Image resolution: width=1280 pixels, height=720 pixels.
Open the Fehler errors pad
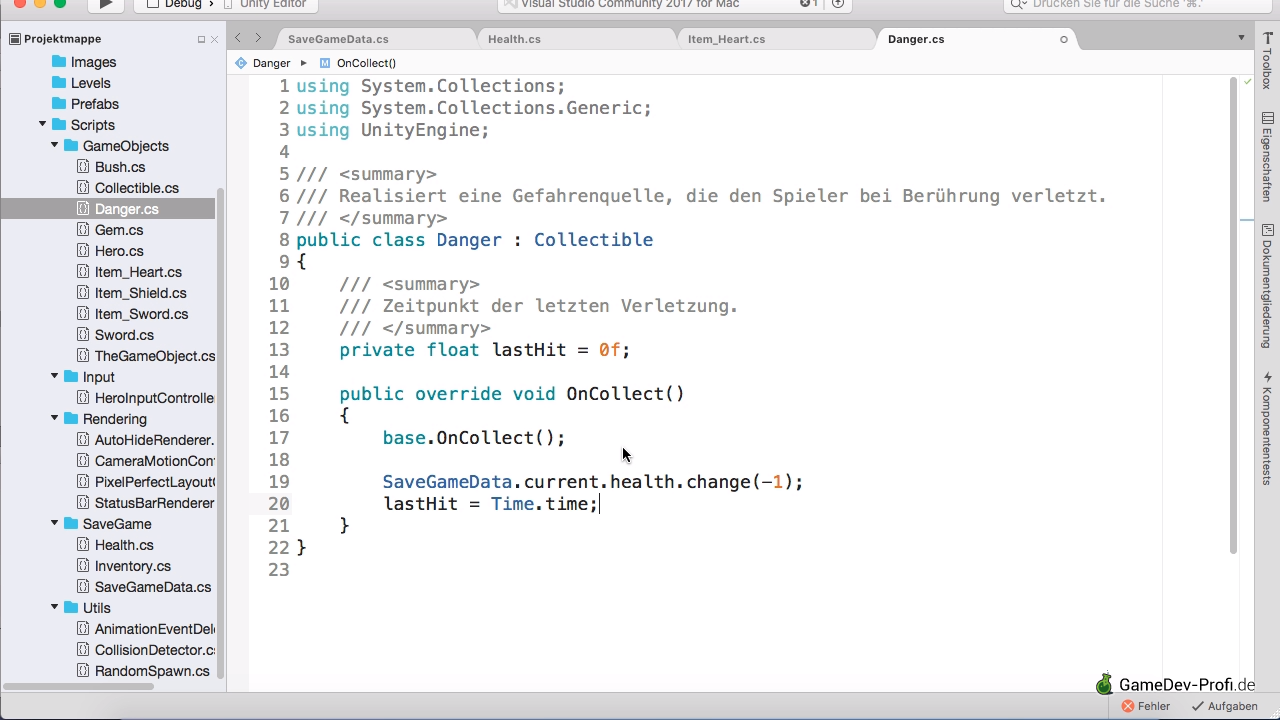pos(1145,706)
